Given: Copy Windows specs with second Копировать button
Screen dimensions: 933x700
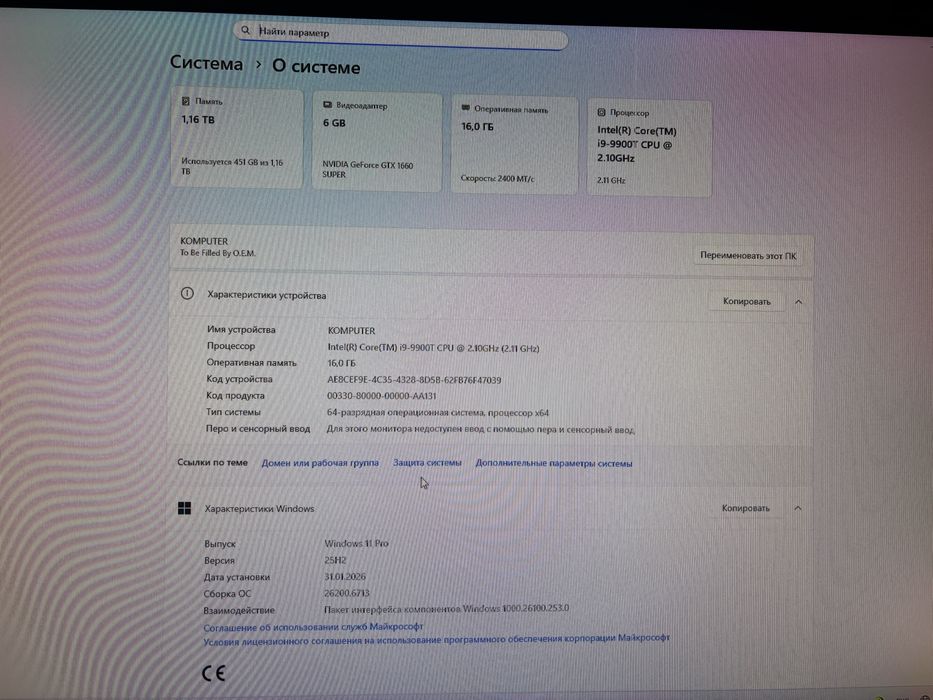Looking at the screenshot, I should 745,508.
